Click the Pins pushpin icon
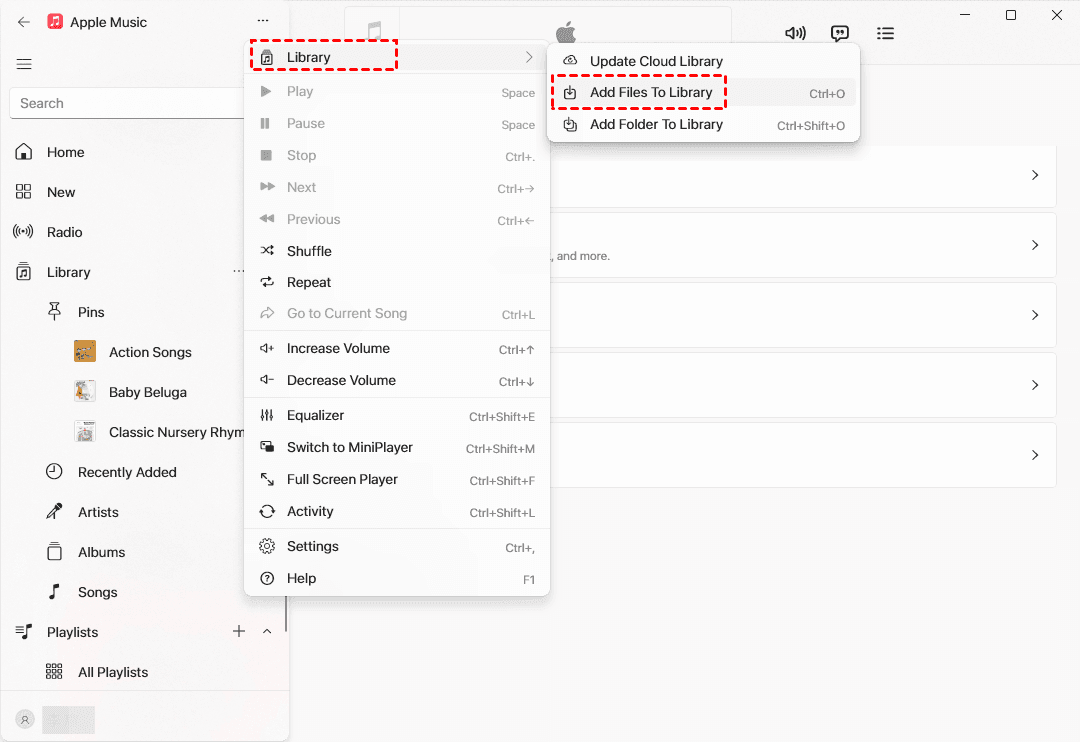 [x=54, y=311]
